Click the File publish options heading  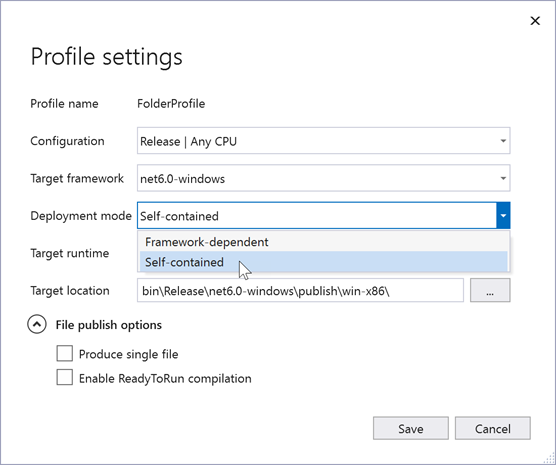(109, 325)
